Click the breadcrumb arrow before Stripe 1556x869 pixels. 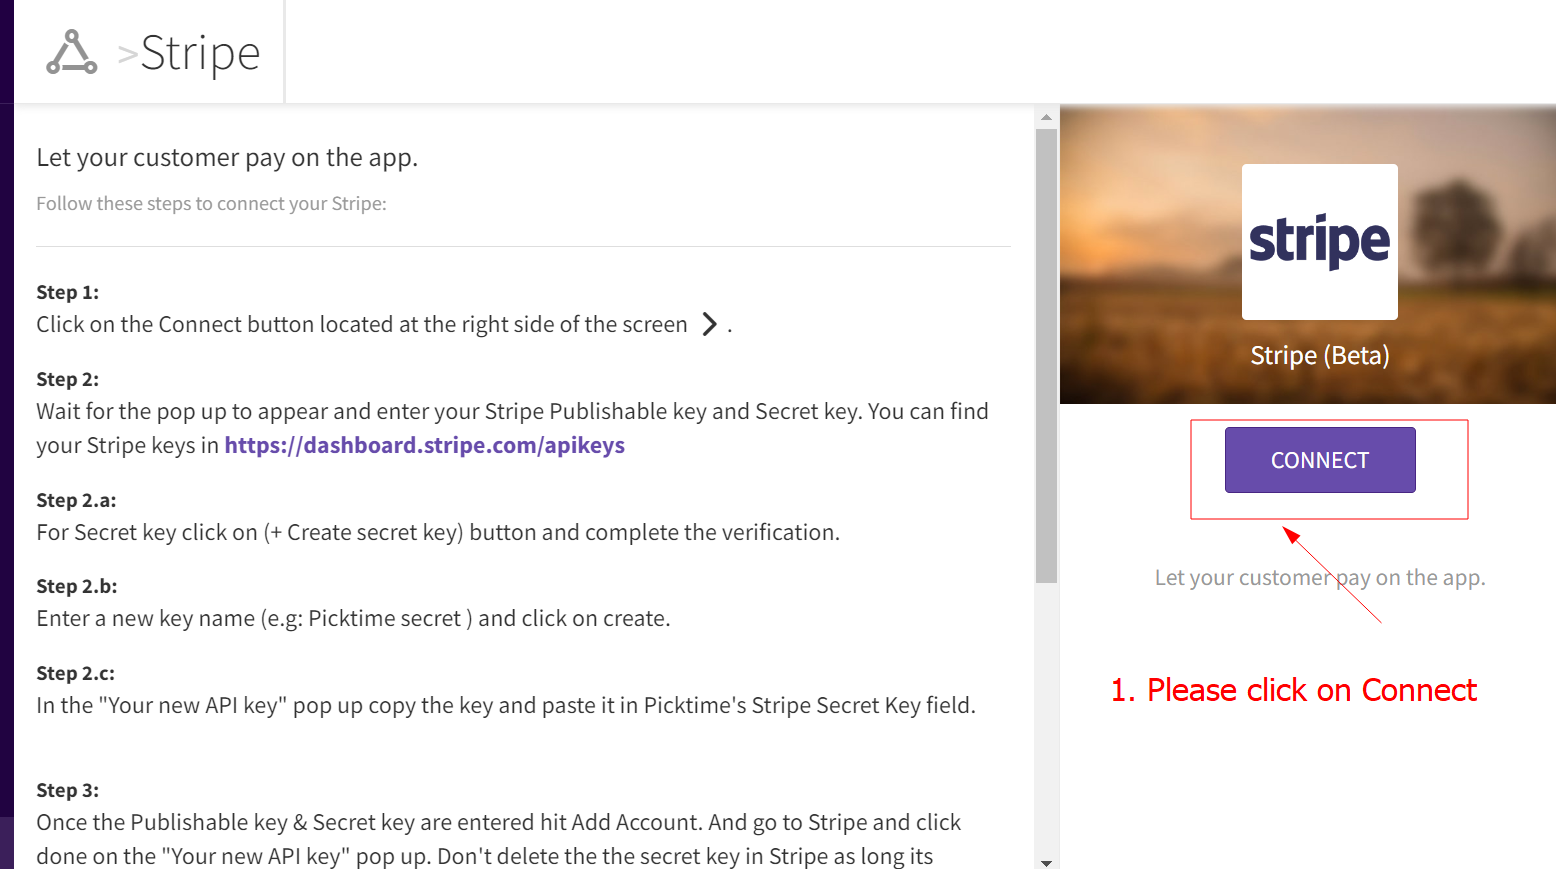click(x=127, y=54)
